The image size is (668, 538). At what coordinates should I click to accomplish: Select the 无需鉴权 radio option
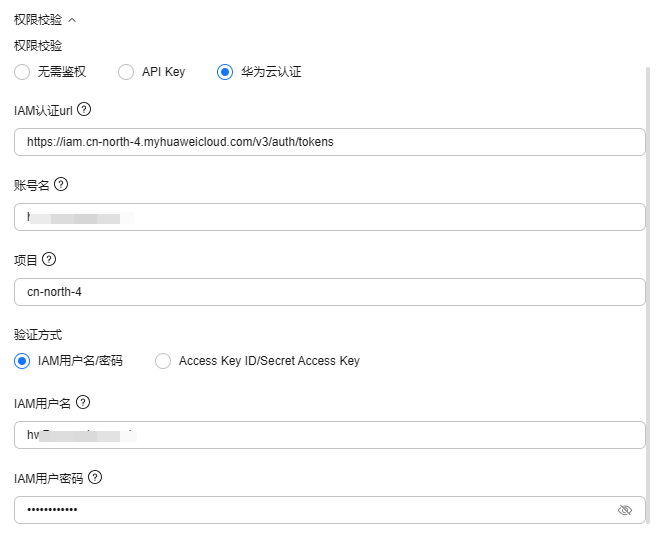pos(23,72)
